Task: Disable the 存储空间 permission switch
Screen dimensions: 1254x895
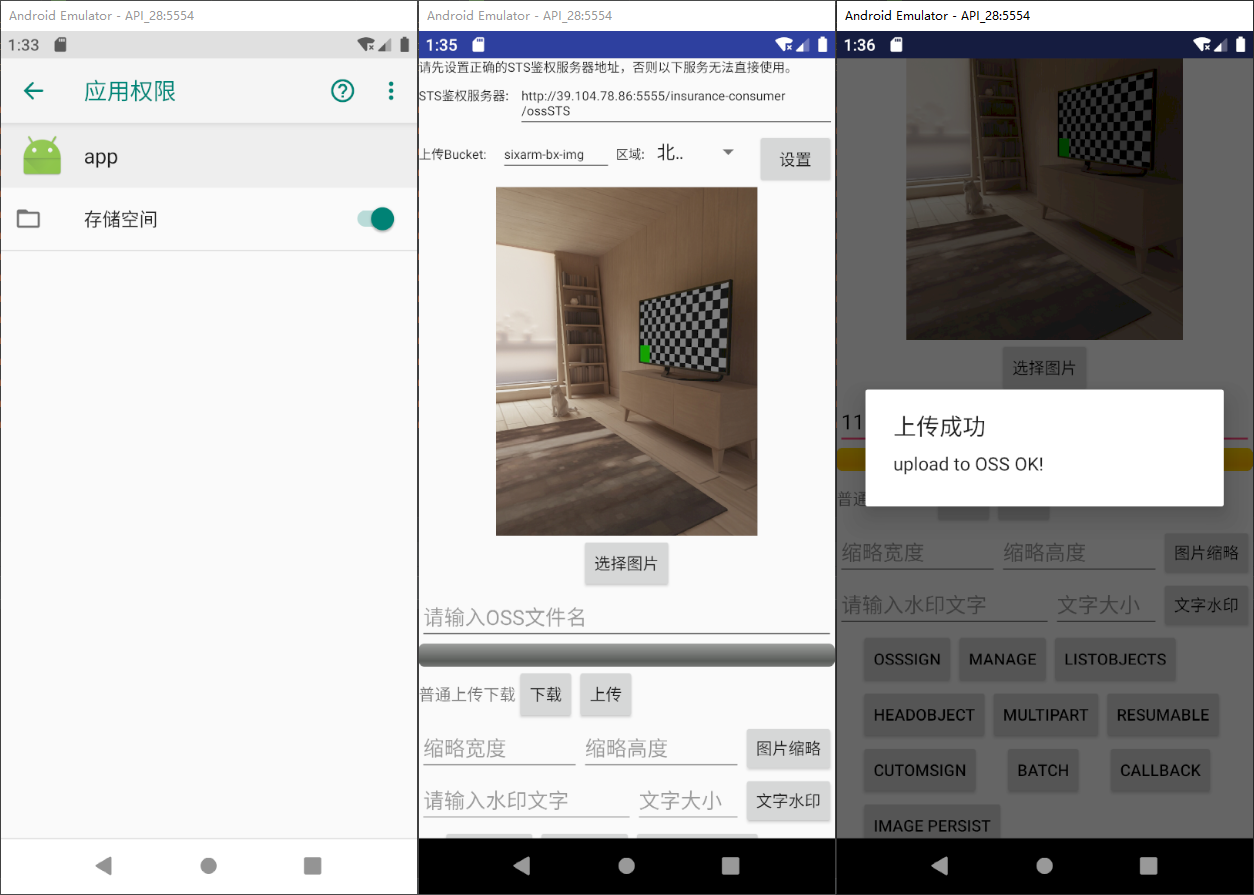Action: 374,218
